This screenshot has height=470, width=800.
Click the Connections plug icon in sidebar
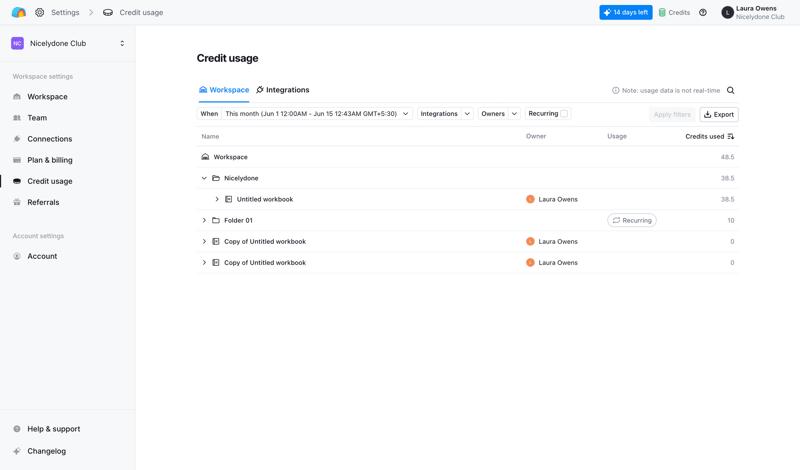(x=17, y=139)
